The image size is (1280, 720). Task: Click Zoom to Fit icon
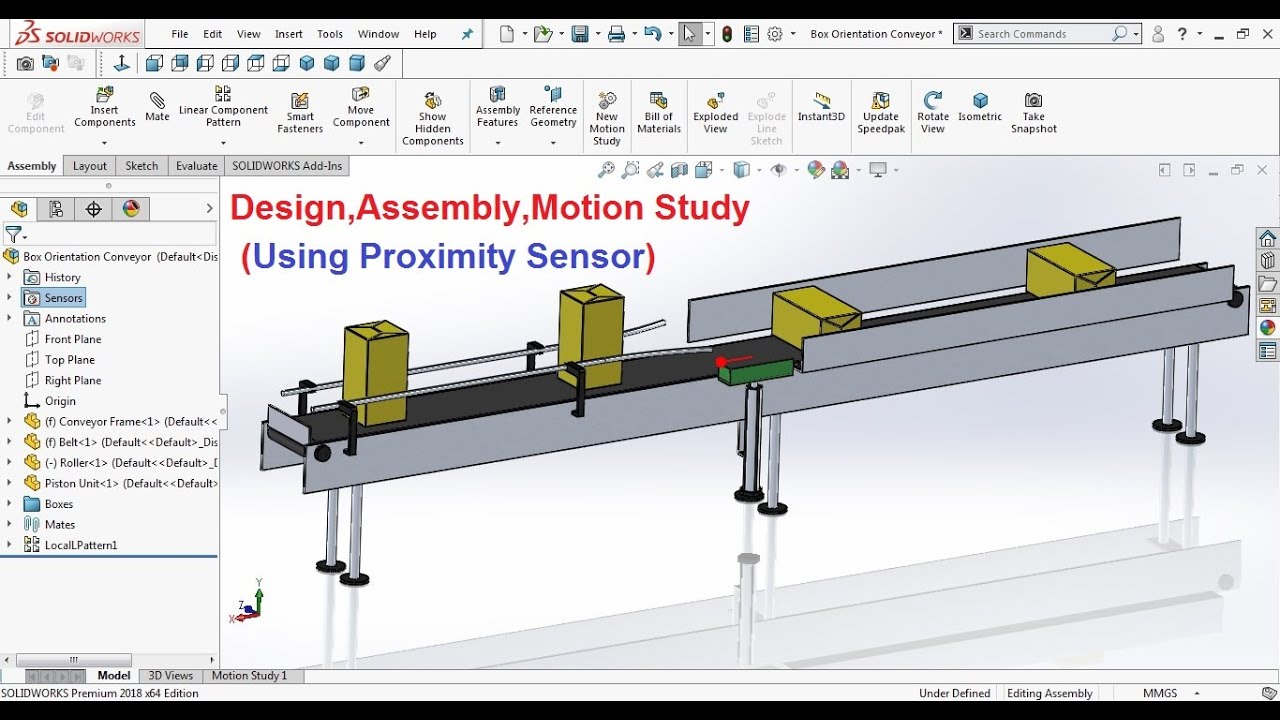point(604,170)
